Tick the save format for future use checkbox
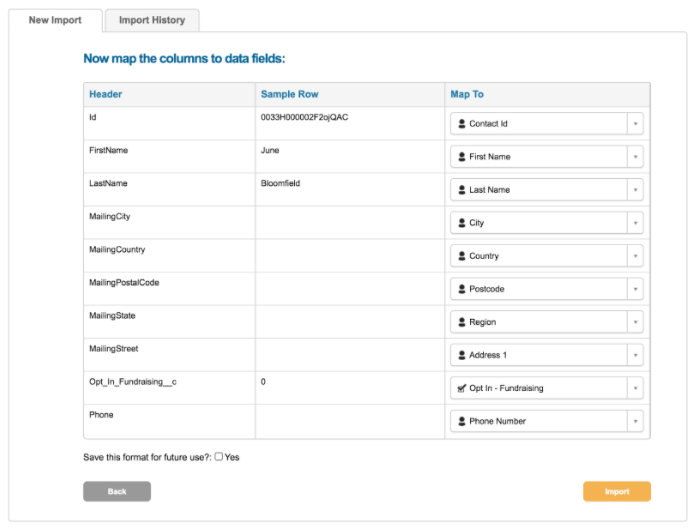The height and width of the screenshot is (529, 693). point(219,457)
